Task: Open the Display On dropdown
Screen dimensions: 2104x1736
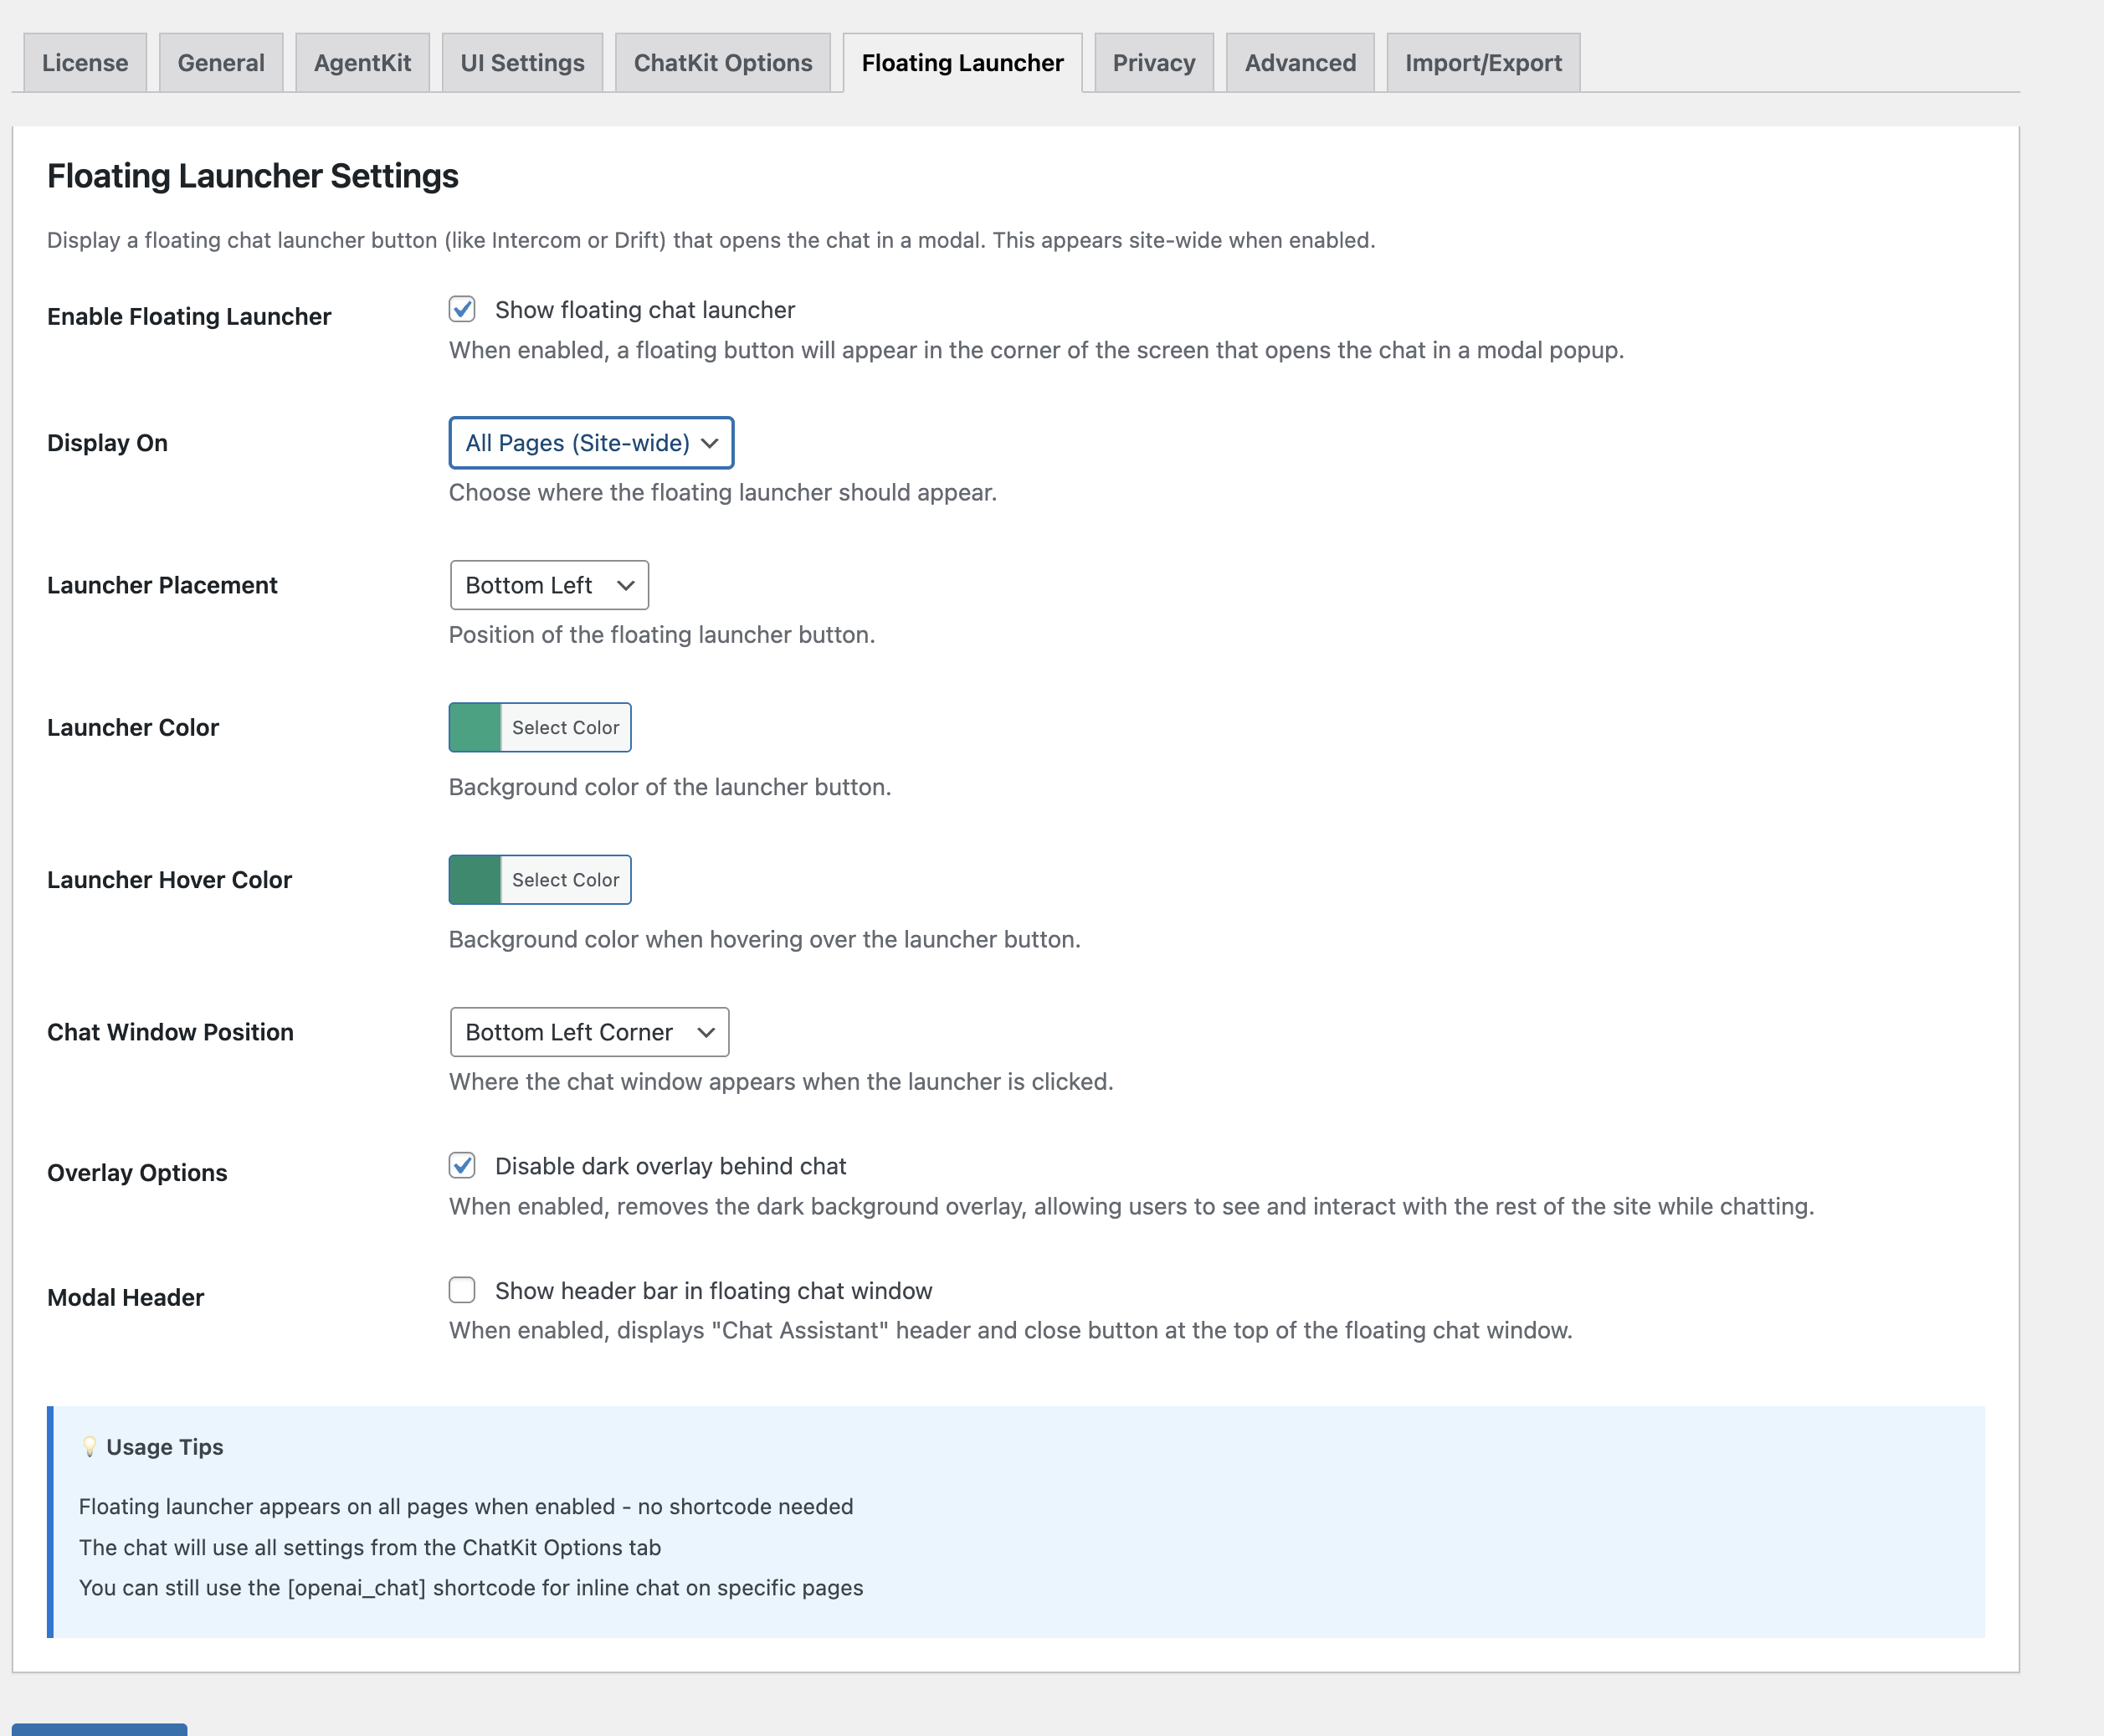Action: 591,442
